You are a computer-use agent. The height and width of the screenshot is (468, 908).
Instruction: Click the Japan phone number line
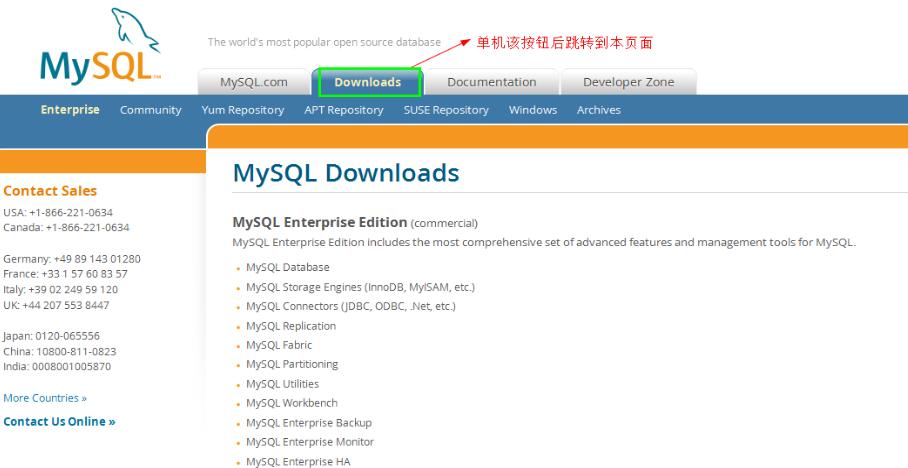tap(51, 335)
